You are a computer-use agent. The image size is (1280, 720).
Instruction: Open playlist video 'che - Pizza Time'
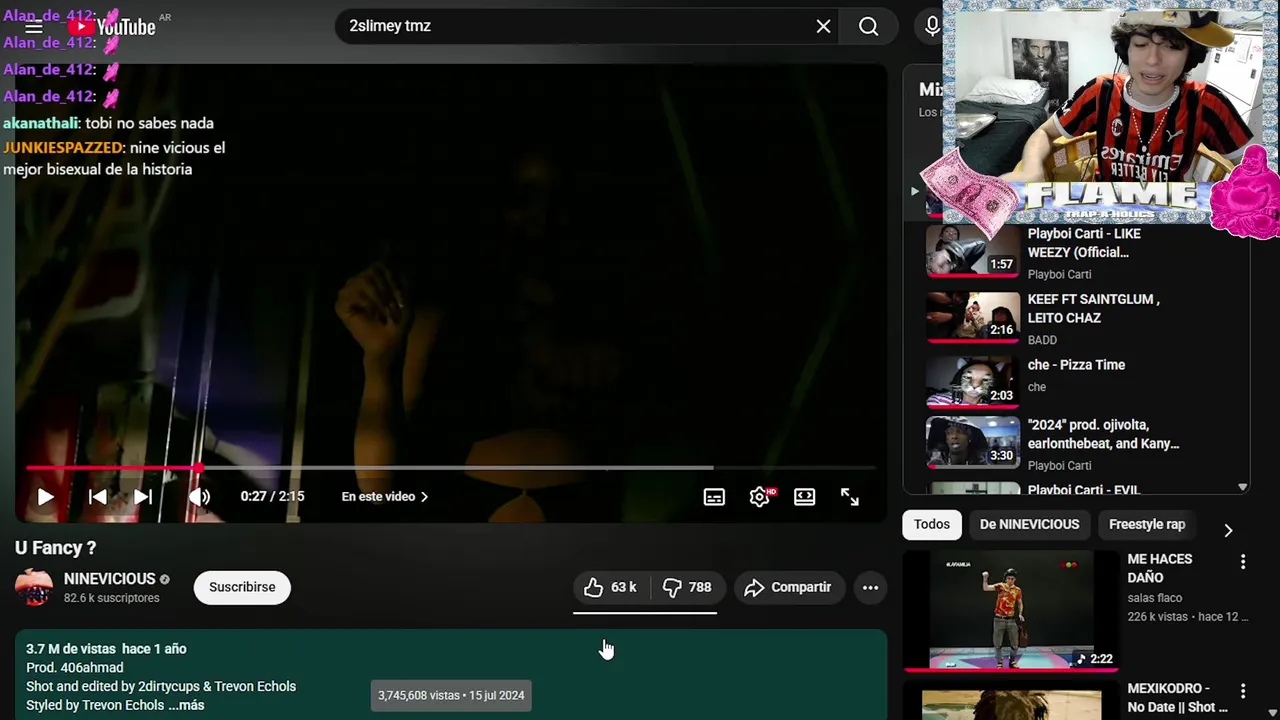1076,365
